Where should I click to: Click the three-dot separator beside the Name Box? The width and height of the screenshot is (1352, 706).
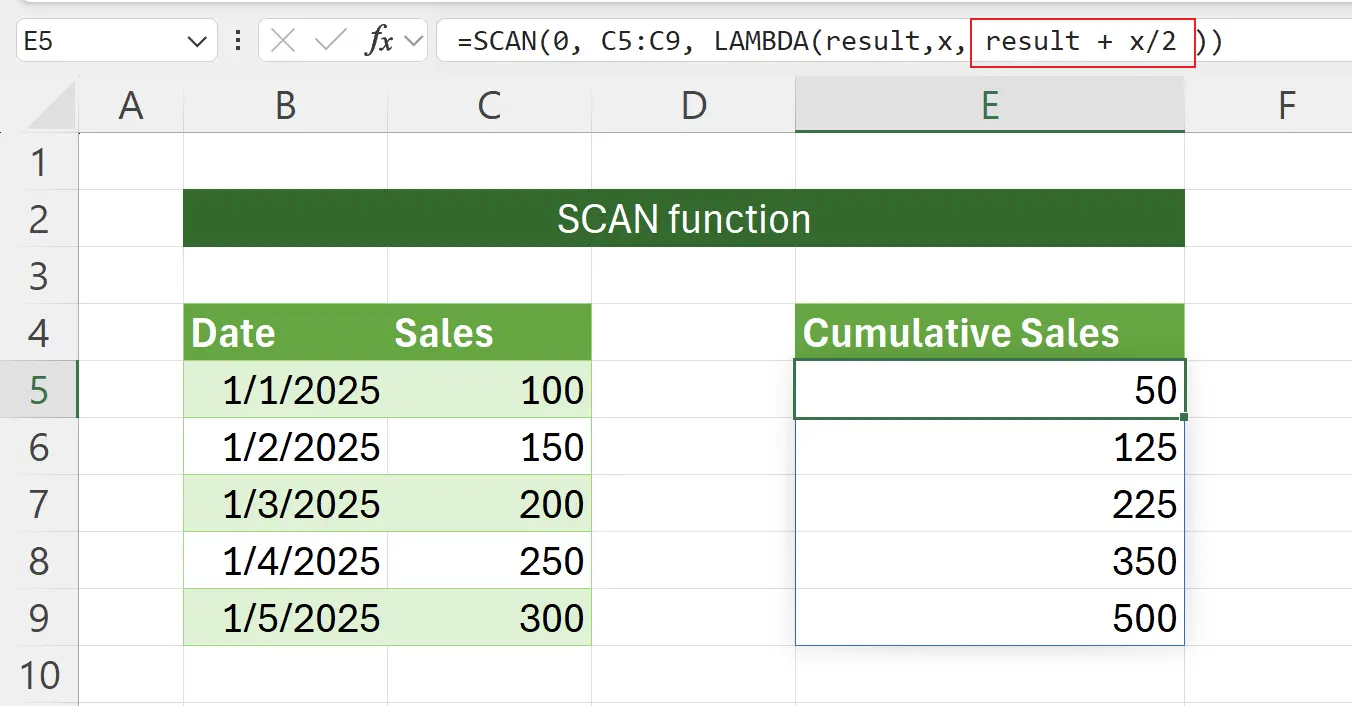238,41
